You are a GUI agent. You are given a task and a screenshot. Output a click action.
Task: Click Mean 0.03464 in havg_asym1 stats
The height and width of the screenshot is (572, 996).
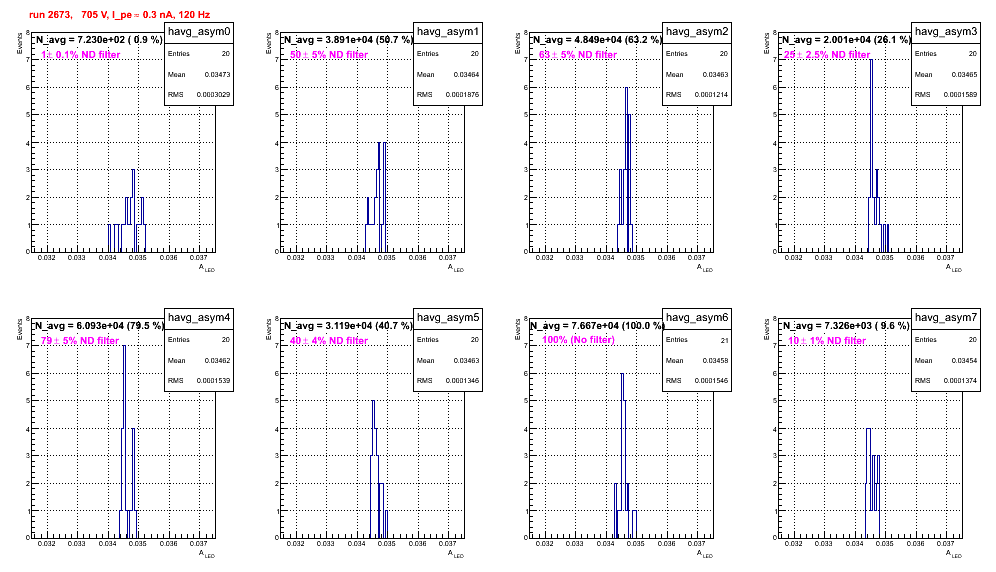tap(448, 74)
